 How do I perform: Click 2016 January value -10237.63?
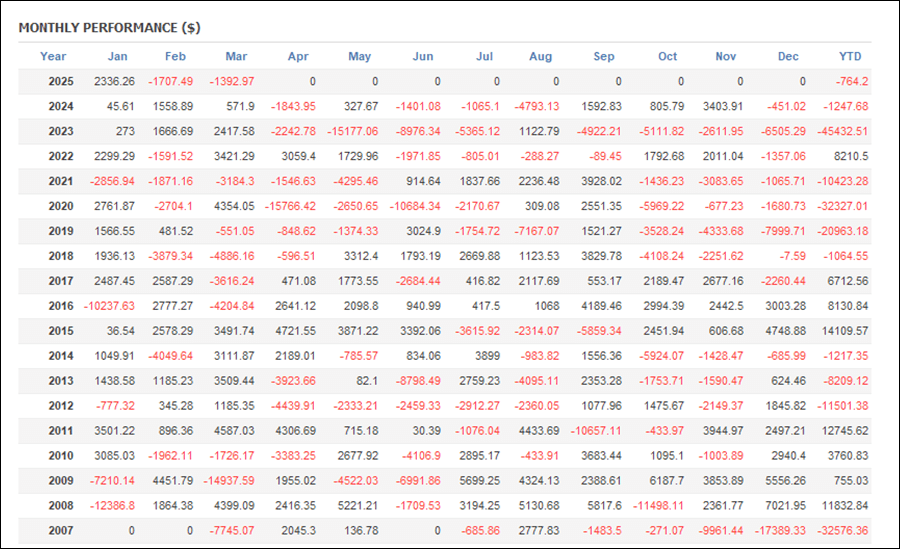(109, 306)
